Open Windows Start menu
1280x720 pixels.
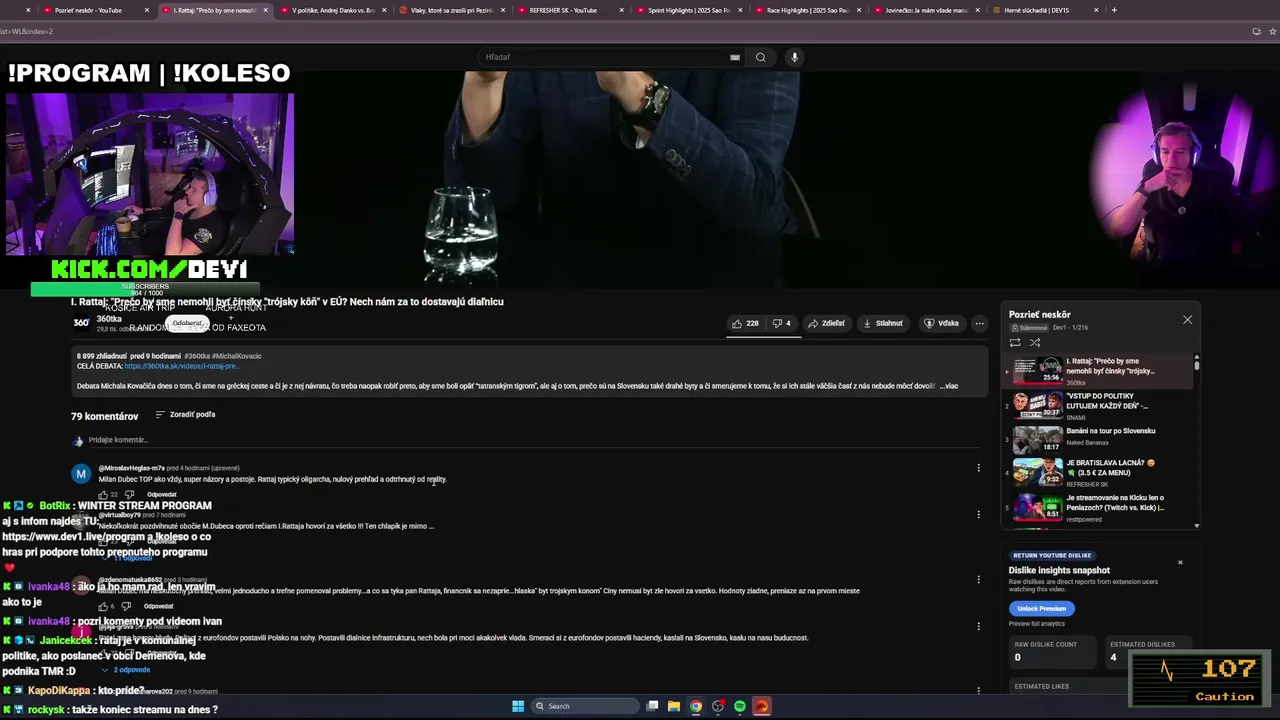tap(518, 706)
